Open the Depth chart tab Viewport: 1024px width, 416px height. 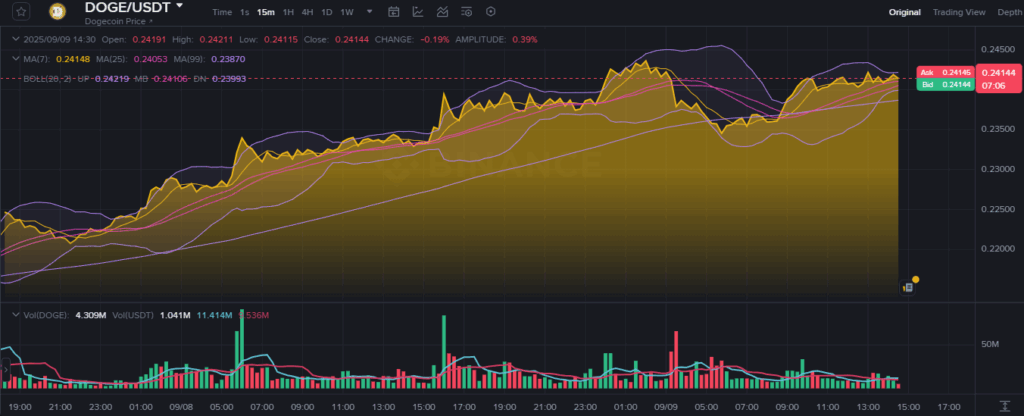click(x=1009, y=12)
